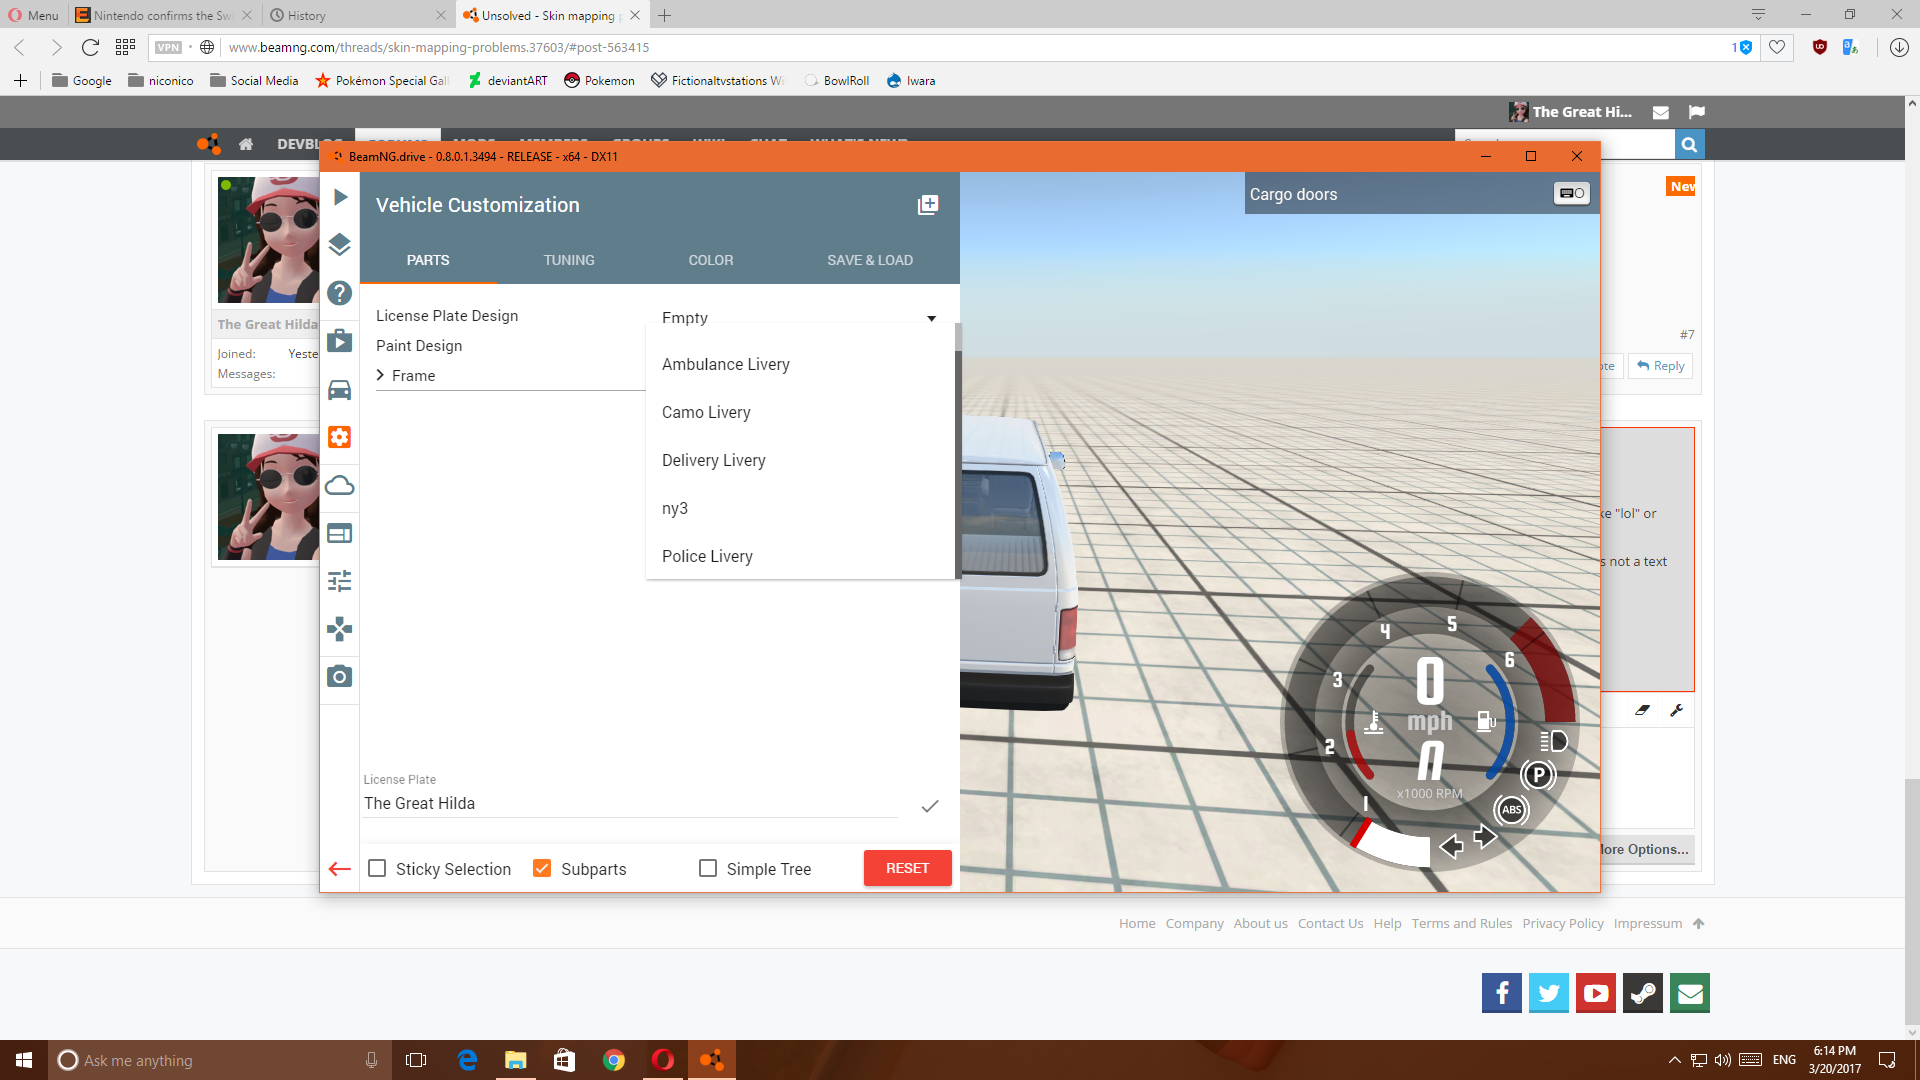
Task: Click the forum search magnifier button
Action: click(x=1689, y=145)
